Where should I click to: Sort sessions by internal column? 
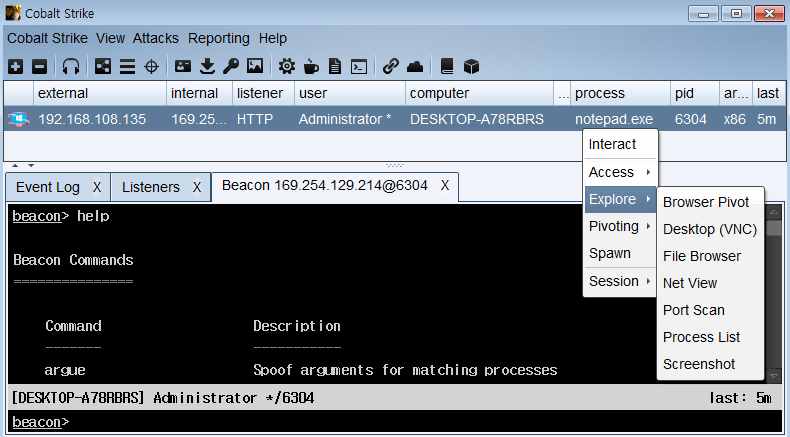click(x=200, y=93)
